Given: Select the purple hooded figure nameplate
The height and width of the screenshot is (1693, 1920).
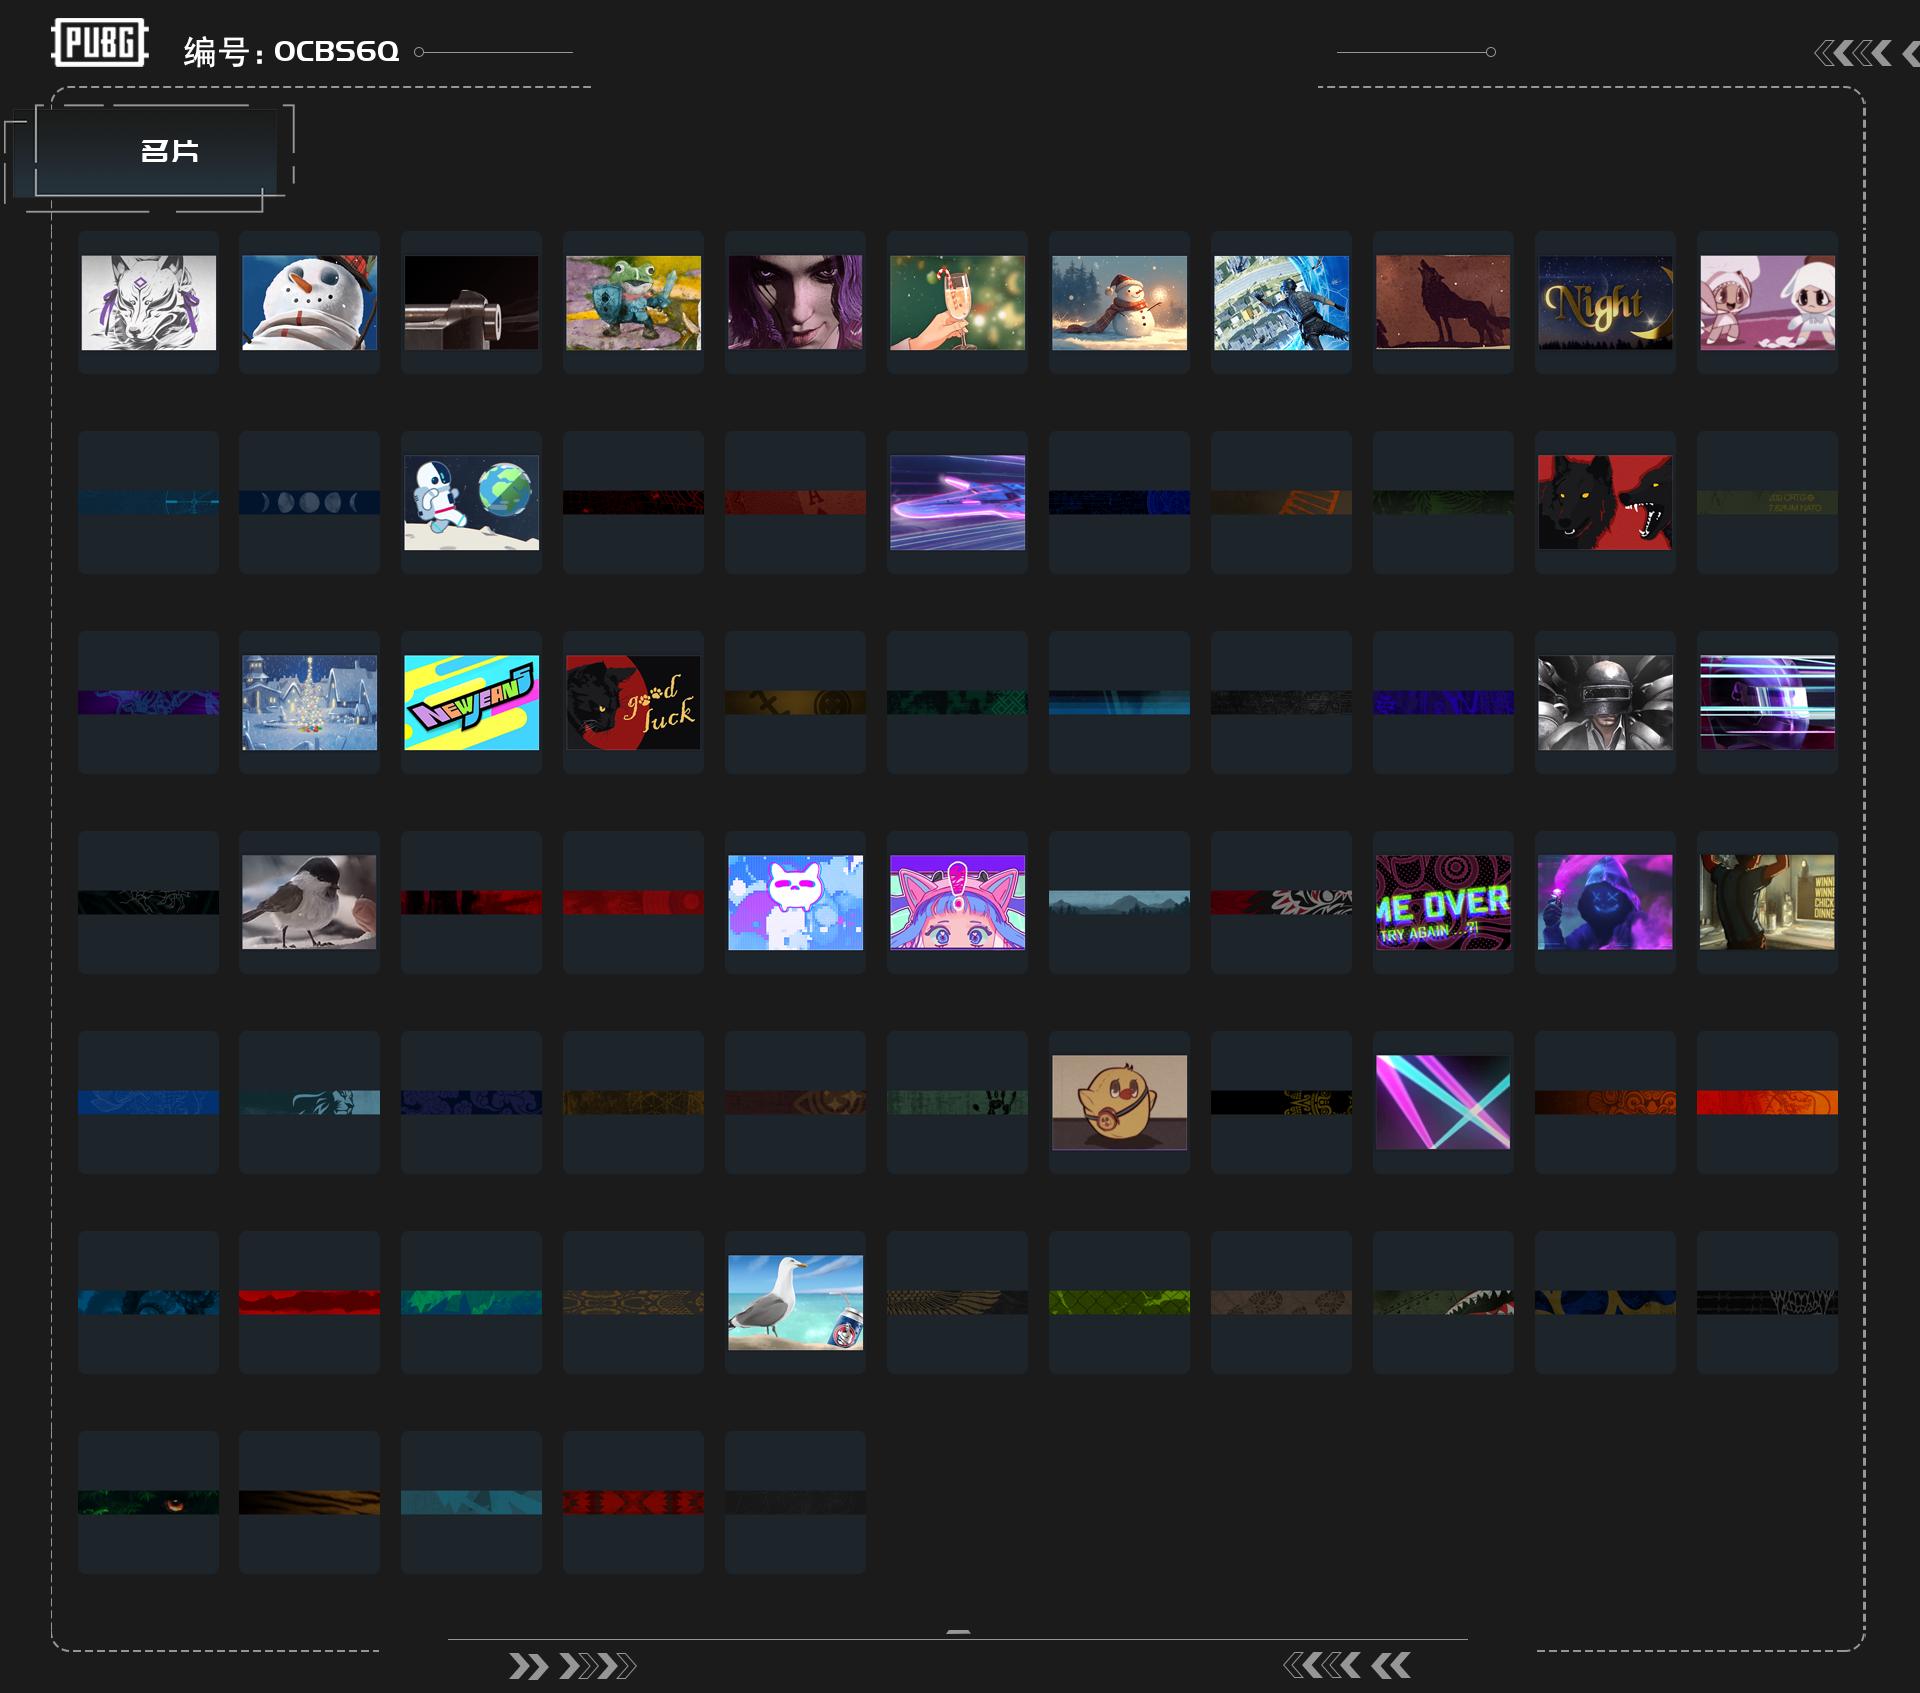Looking at the screenshot, I should pos(1605,902).
